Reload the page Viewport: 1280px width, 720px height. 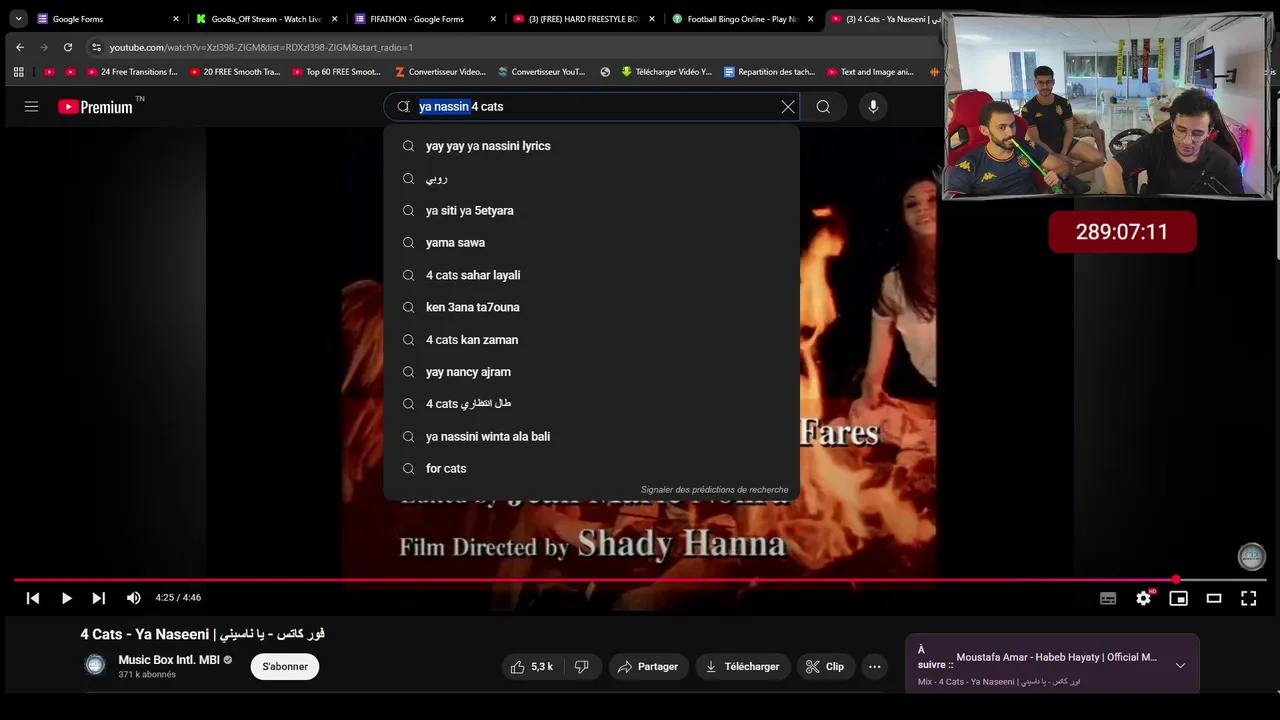tap(67, 47)
